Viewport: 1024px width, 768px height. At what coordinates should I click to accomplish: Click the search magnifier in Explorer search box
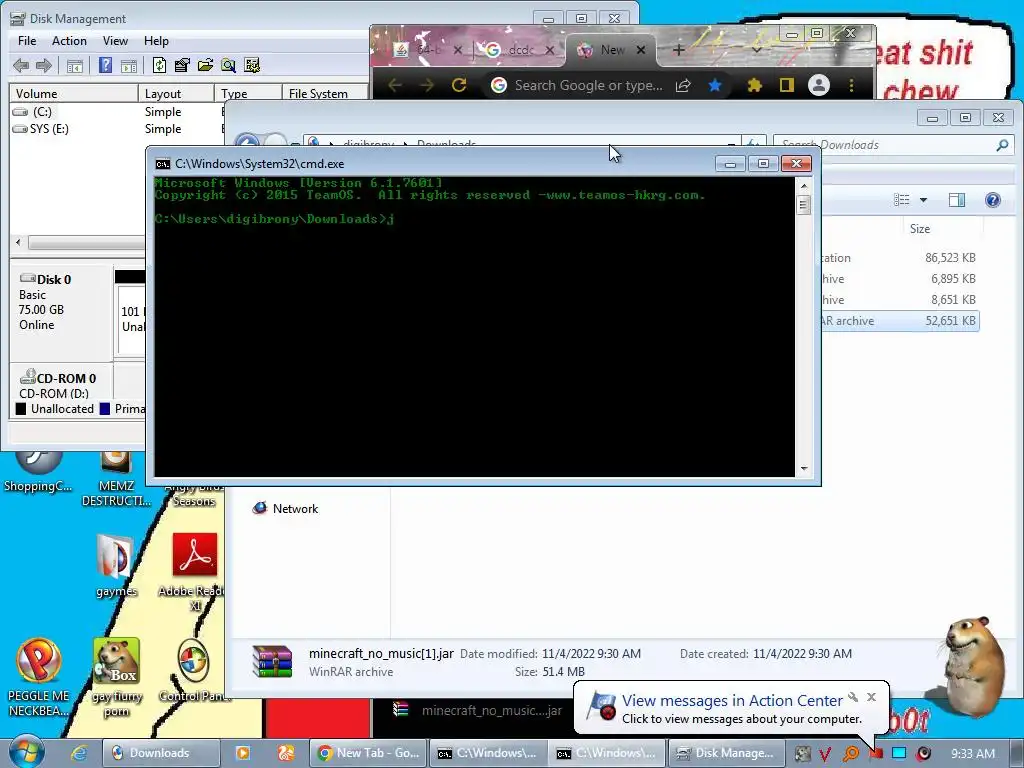(1002, 145)
